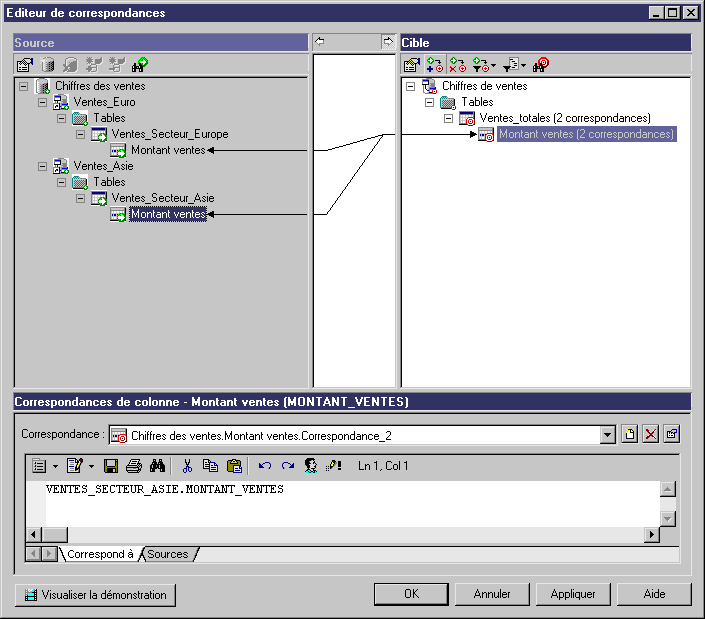Click the add data source icon
705x619 pixels.
pos(47,65)
